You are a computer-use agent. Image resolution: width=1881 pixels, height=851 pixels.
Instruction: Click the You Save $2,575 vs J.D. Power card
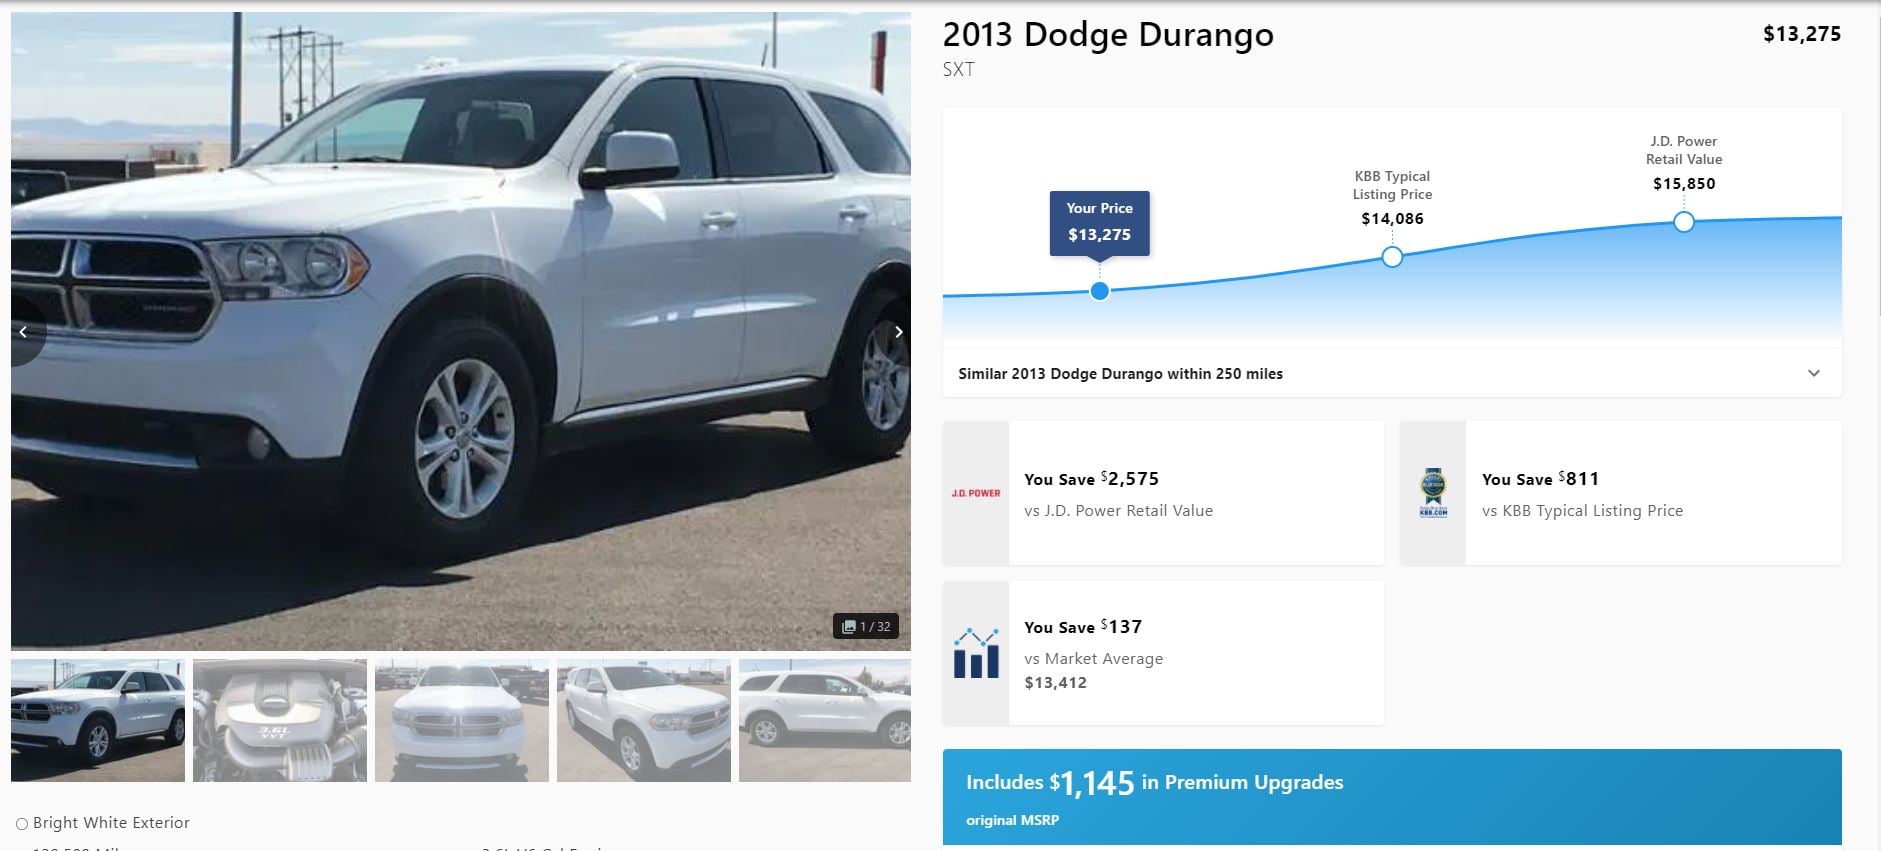click(1164, 493)
